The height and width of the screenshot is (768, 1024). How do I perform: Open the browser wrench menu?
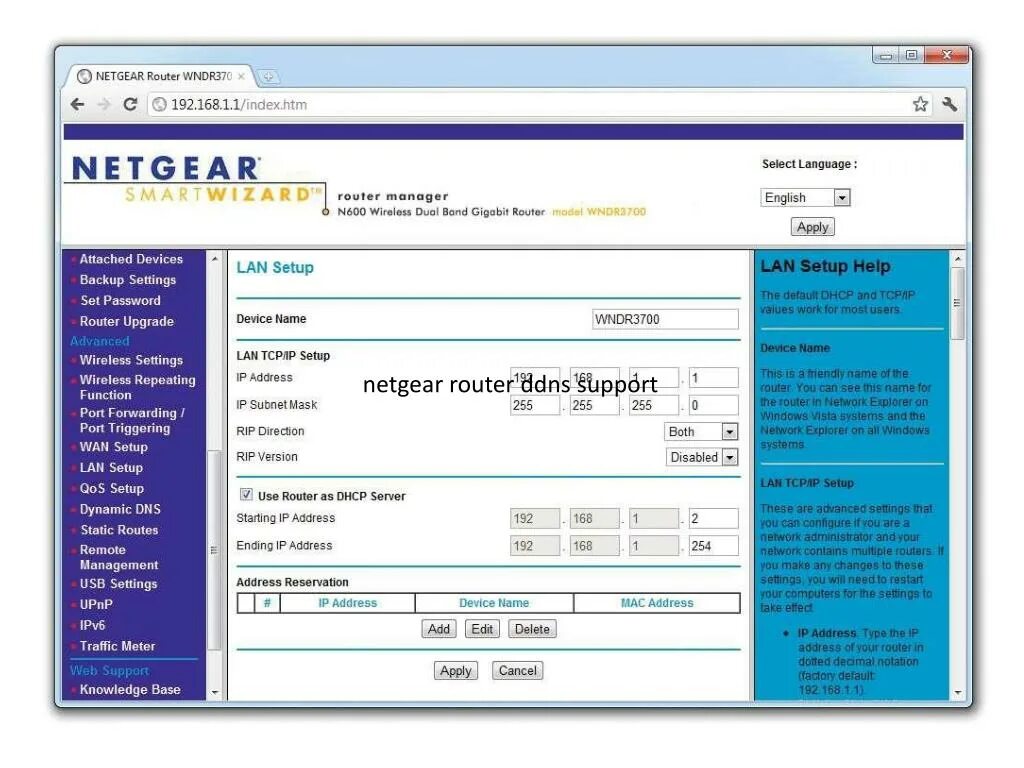pos(950,104)
